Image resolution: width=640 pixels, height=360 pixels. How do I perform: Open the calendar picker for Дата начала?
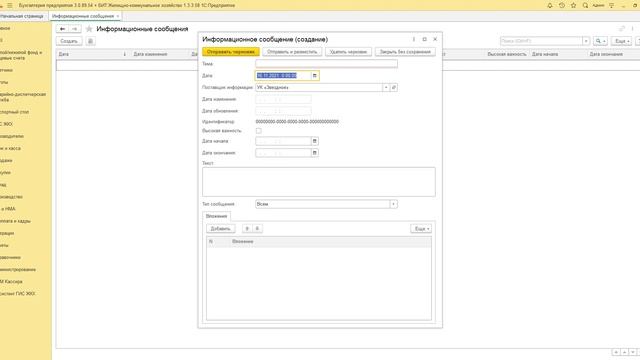[315, 141]
